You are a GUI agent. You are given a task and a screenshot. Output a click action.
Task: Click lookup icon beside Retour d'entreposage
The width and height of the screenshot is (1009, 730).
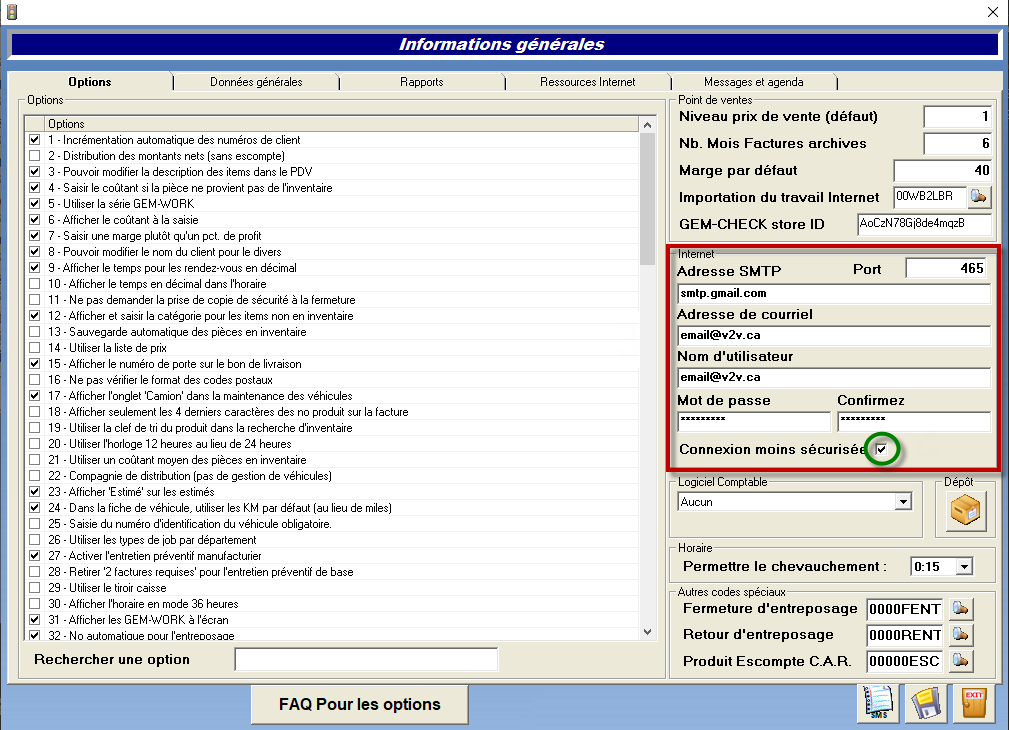(961, 635)
